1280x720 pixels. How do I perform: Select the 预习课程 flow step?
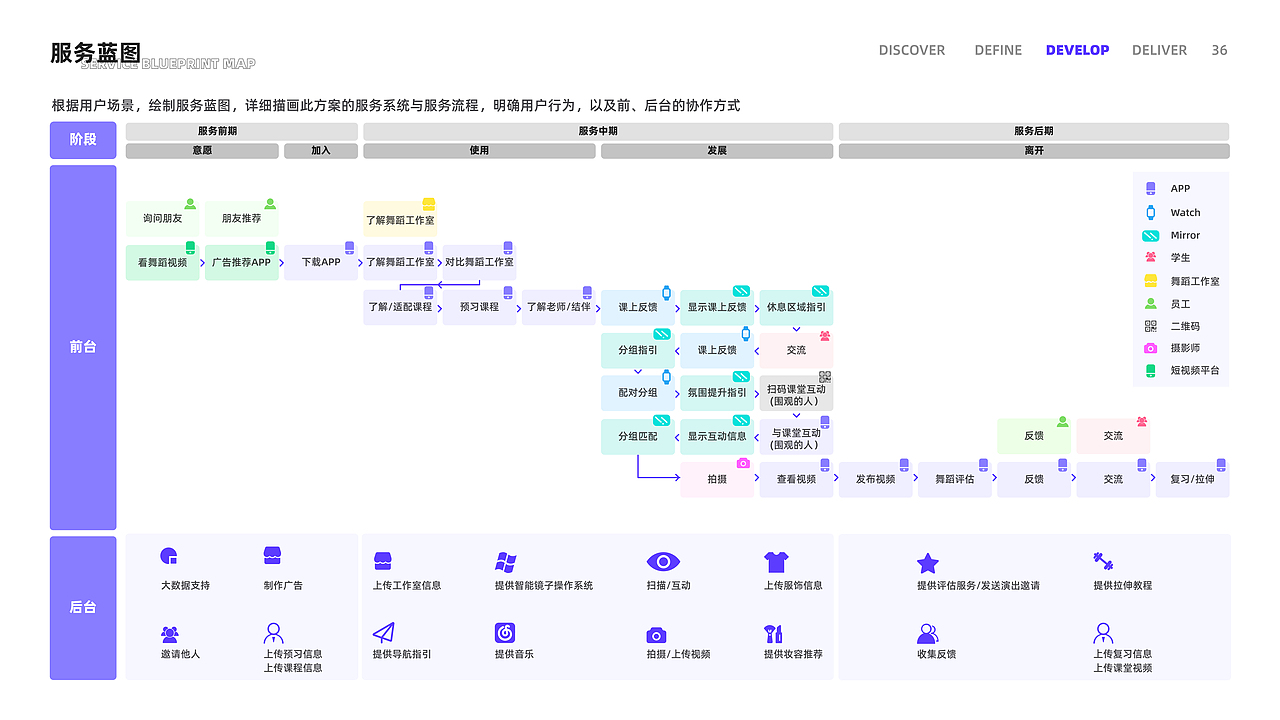click(479, 307)
